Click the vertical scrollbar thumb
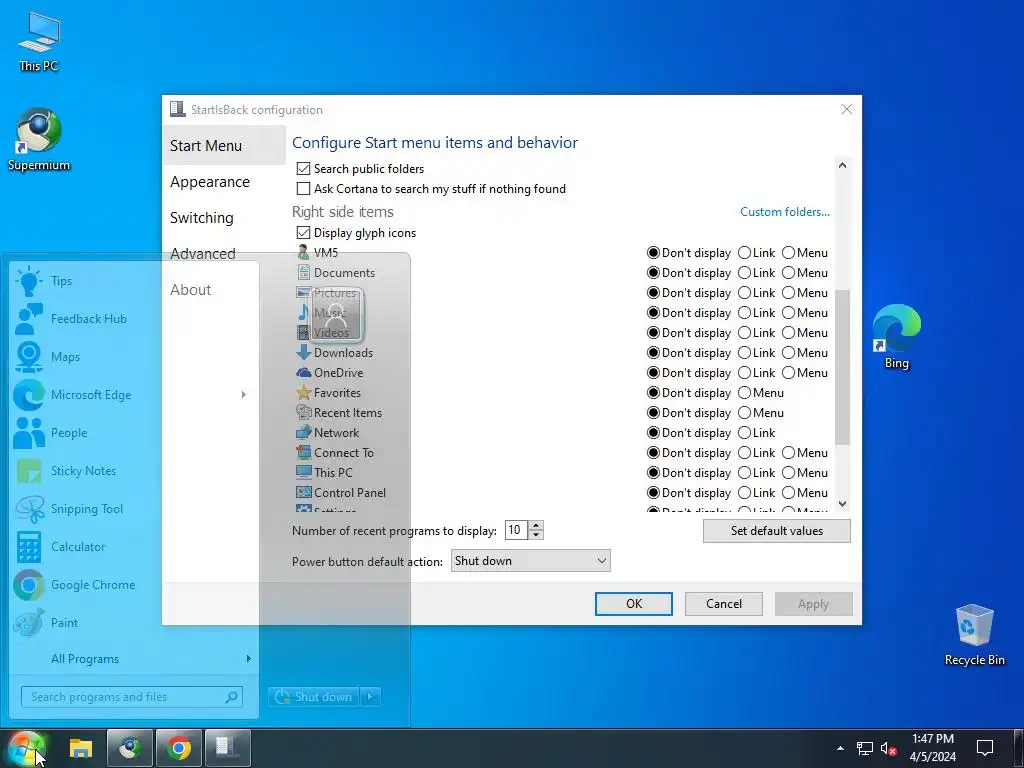Image resolution: width=1024 pixels, height=768 pixels. [842, 367]
